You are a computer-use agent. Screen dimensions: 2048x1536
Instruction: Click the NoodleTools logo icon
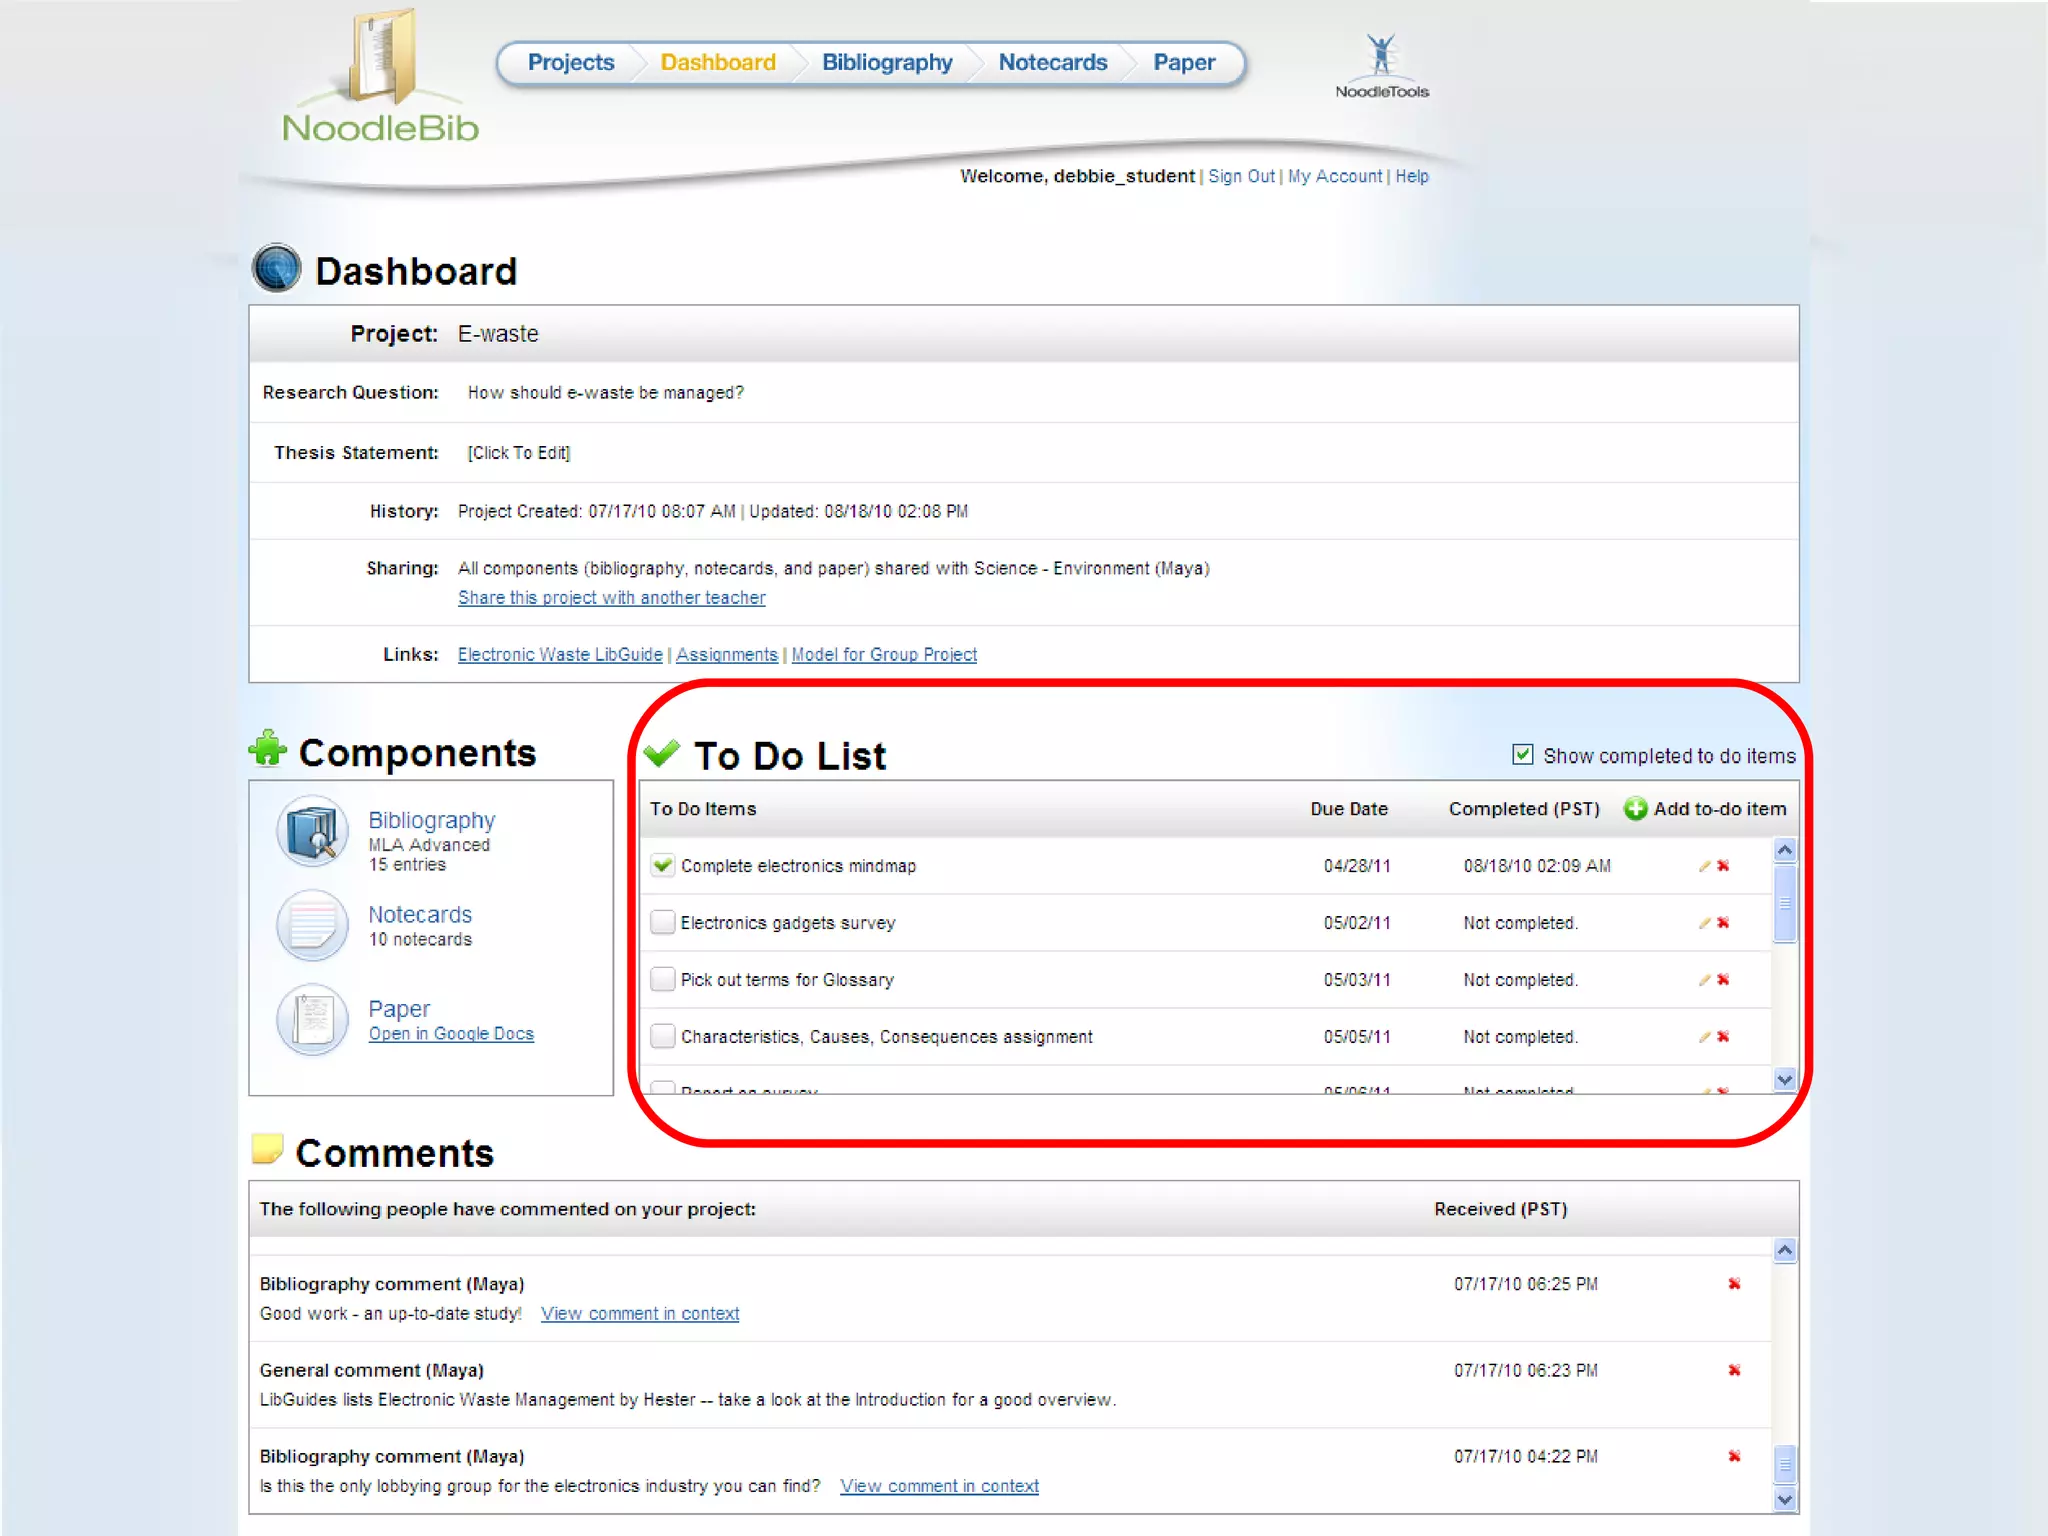pyautogui.click(x=1381, y=55)
